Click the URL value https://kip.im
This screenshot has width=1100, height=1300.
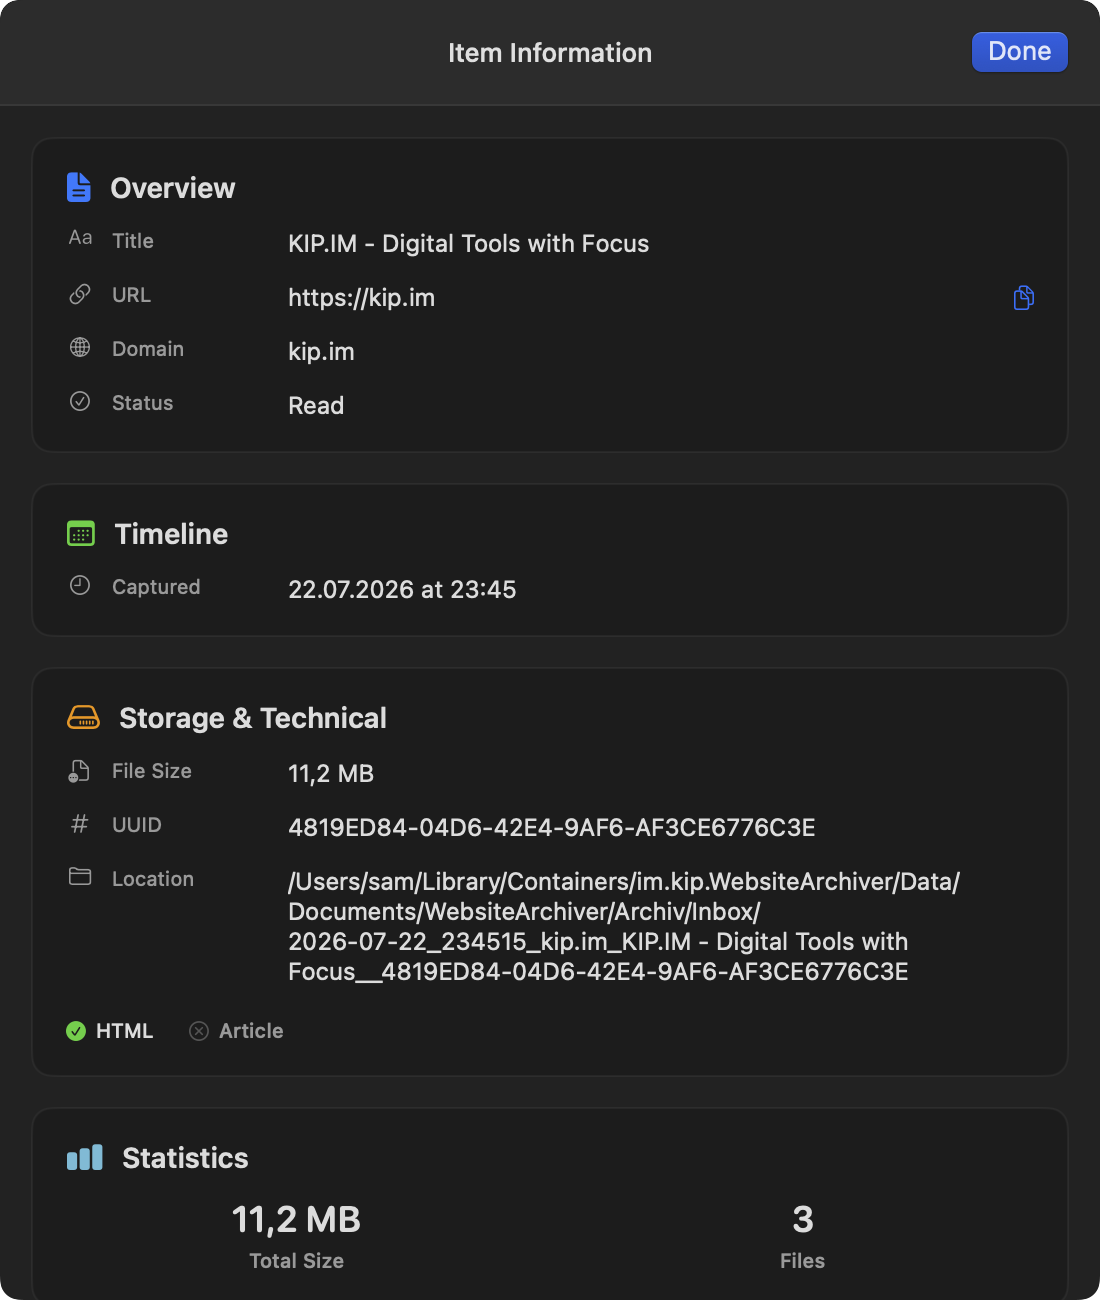pos(362,298)
